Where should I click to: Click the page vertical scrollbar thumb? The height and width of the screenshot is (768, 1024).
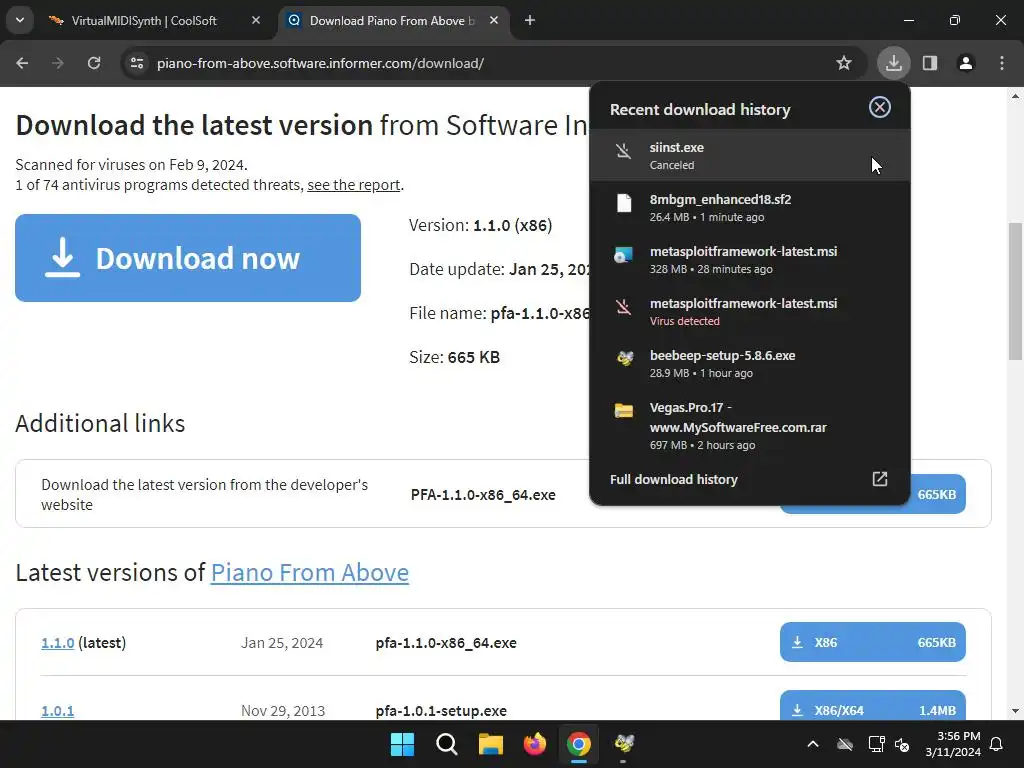click(1015, 291)
